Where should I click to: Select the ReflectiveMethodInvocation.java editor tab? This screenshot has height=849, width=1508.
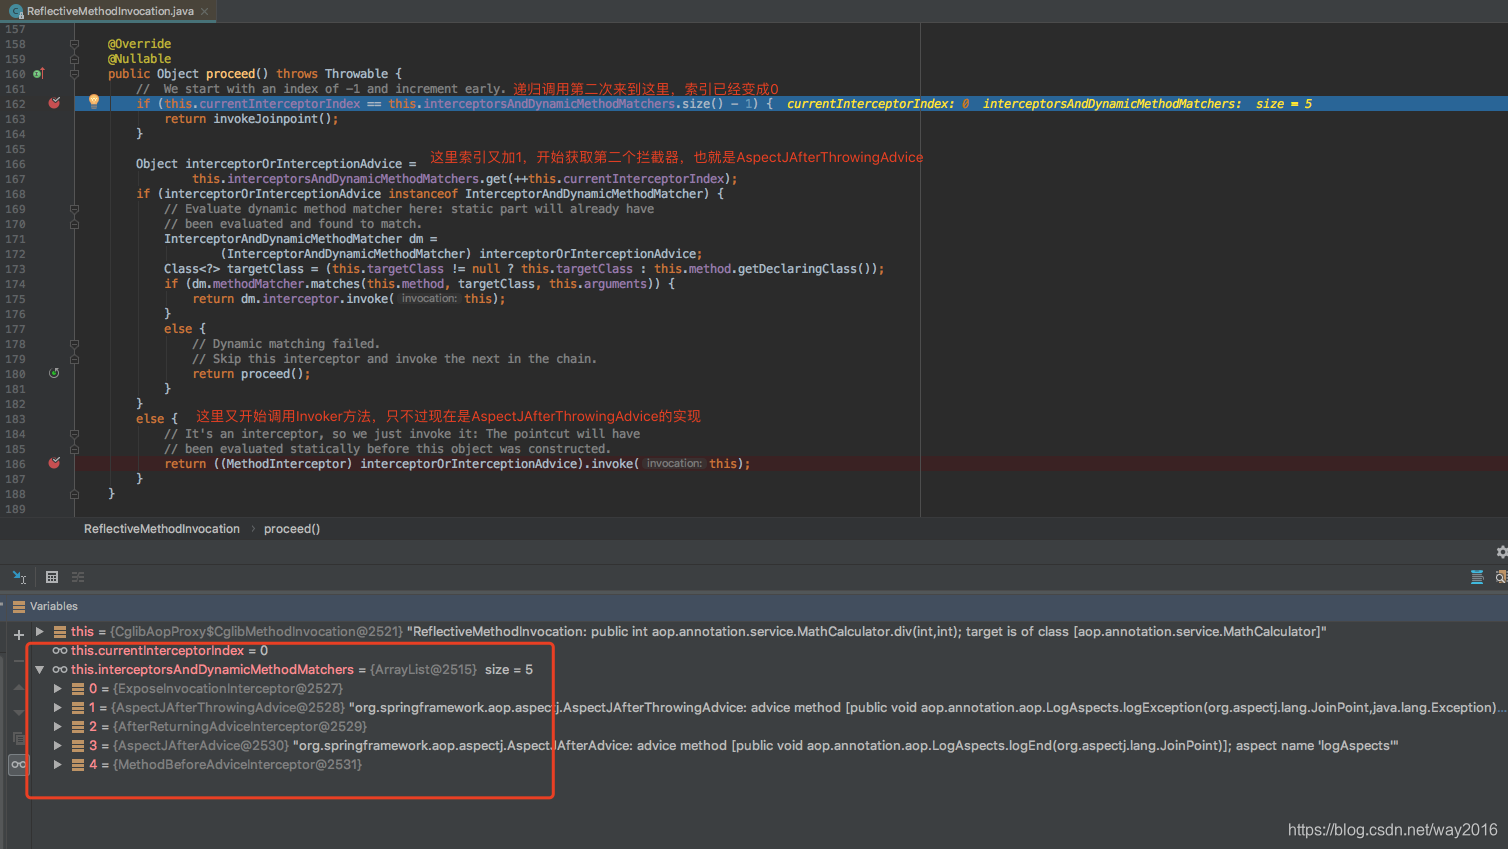(109, 11)
